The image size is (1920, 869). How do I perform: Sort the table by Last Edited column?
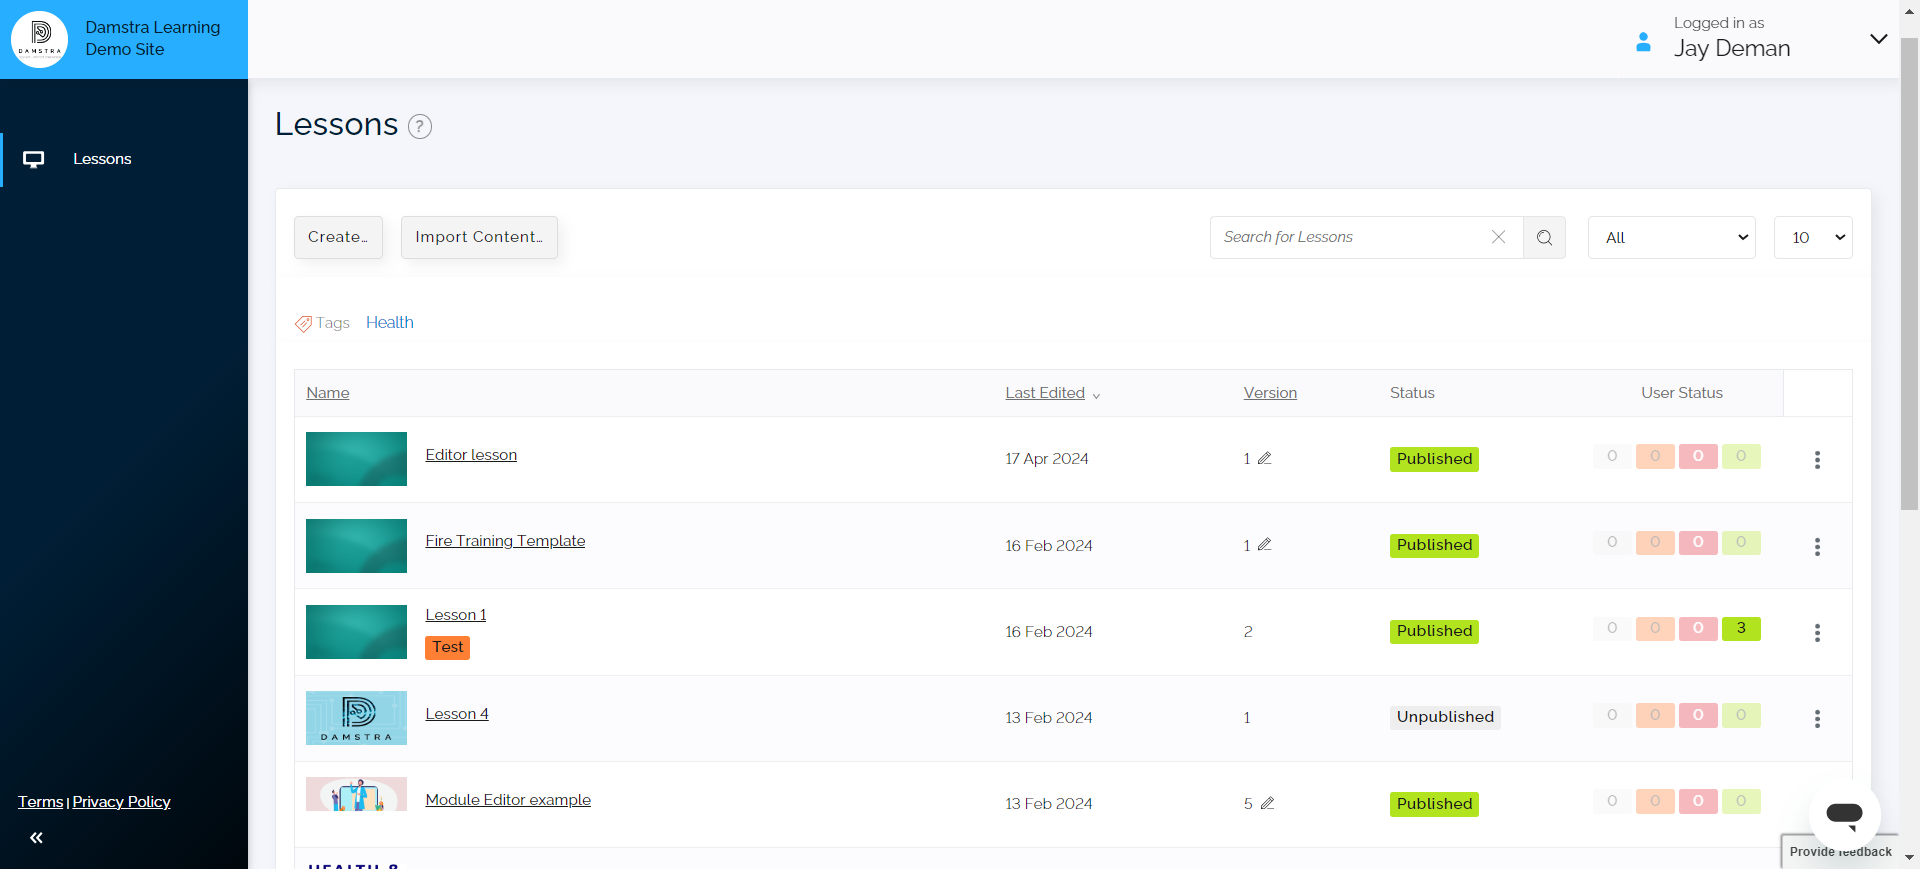pyautogui.click(x=1045, y=393)
